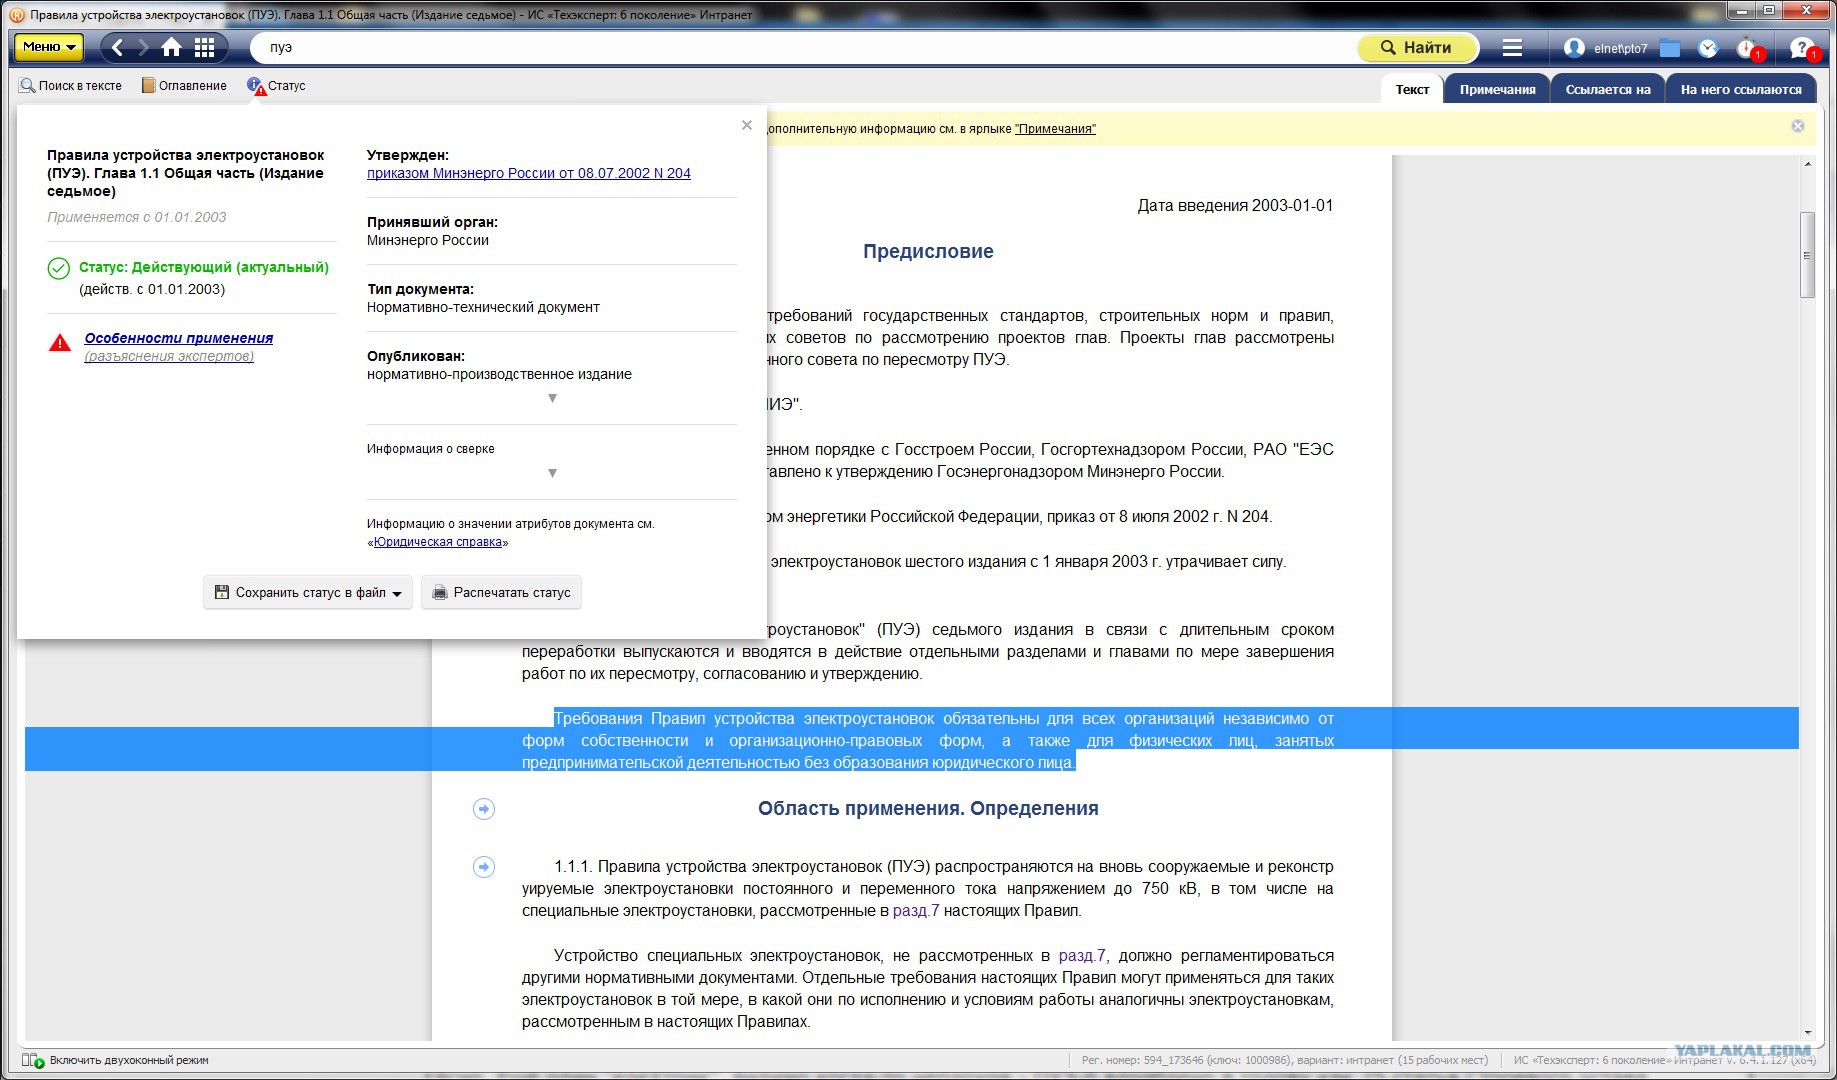The height and width of the screenshot is (1080, 1837).
Task: Open link 'приказом Минэнерго России от 08.07.2002'
Action: click(528, 173)
